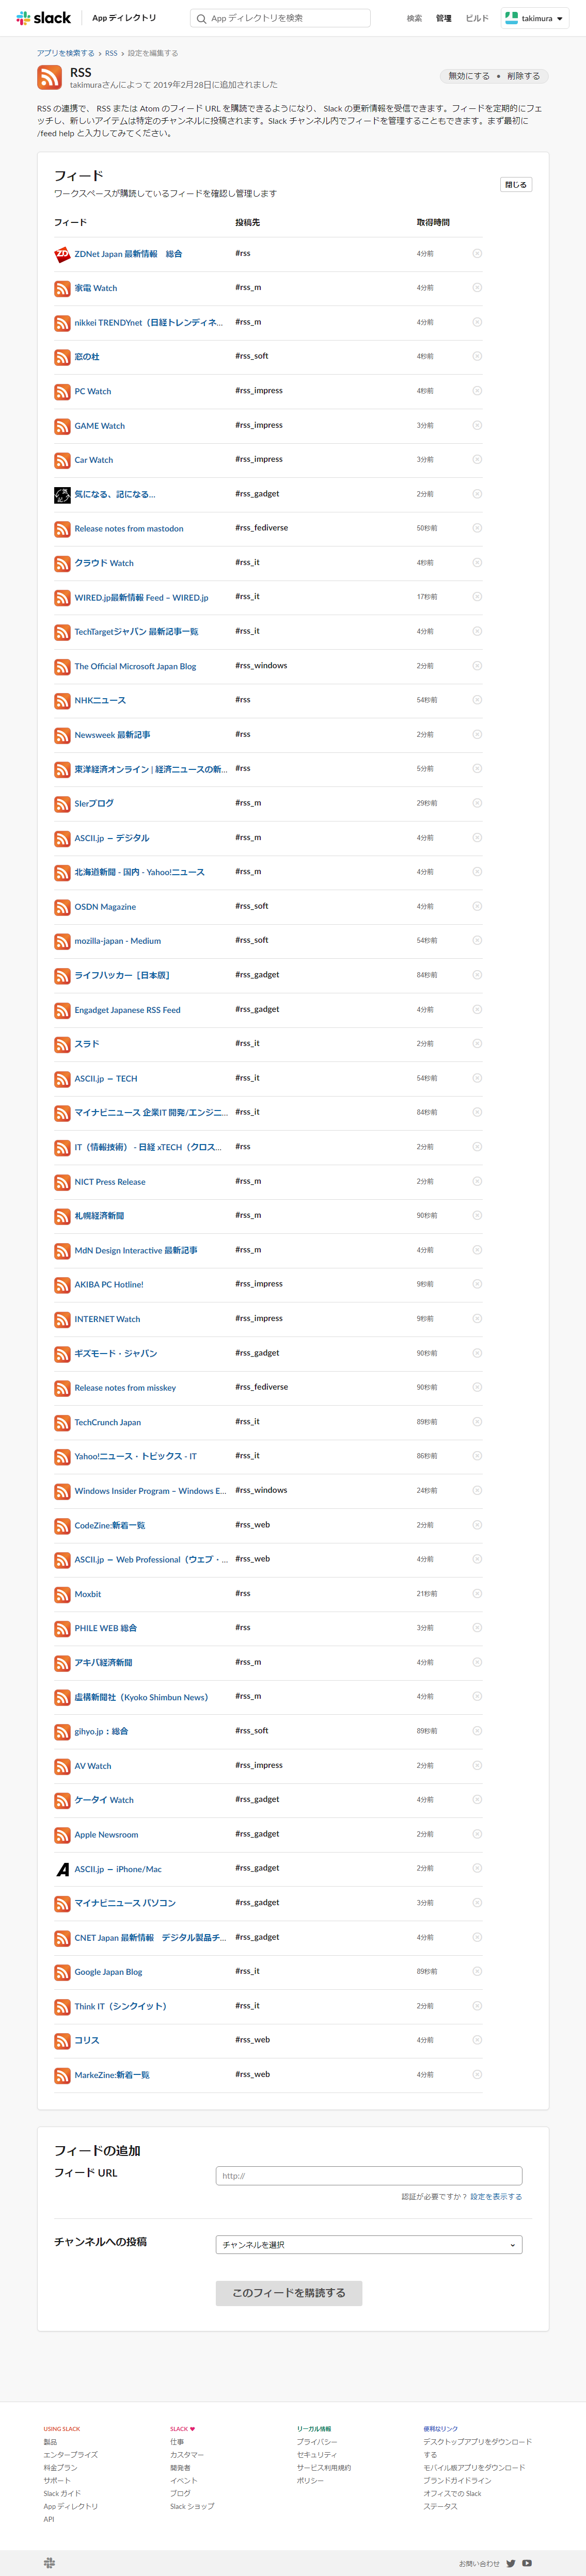Click 削除する button
Screen dimensions: 586x2576
pyautogui.click(x=523, y=76)
